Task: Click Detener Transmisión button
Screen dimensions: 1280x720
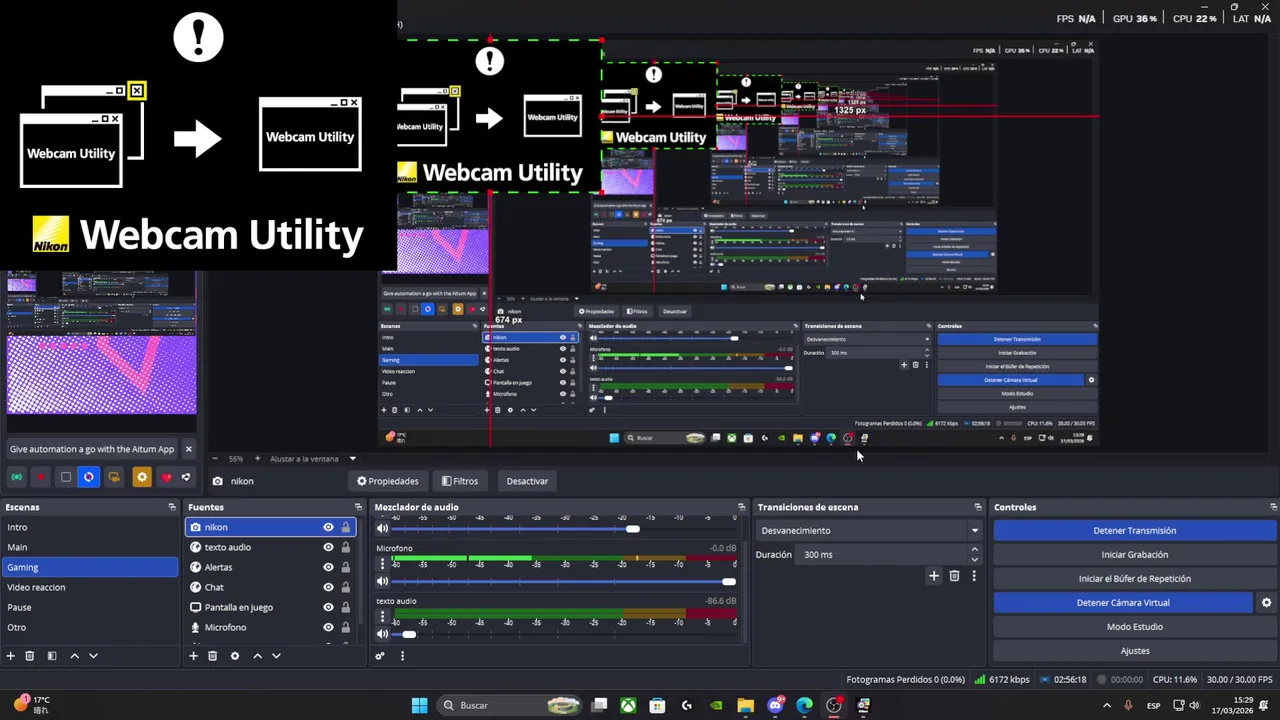Action: [1135, 531]
